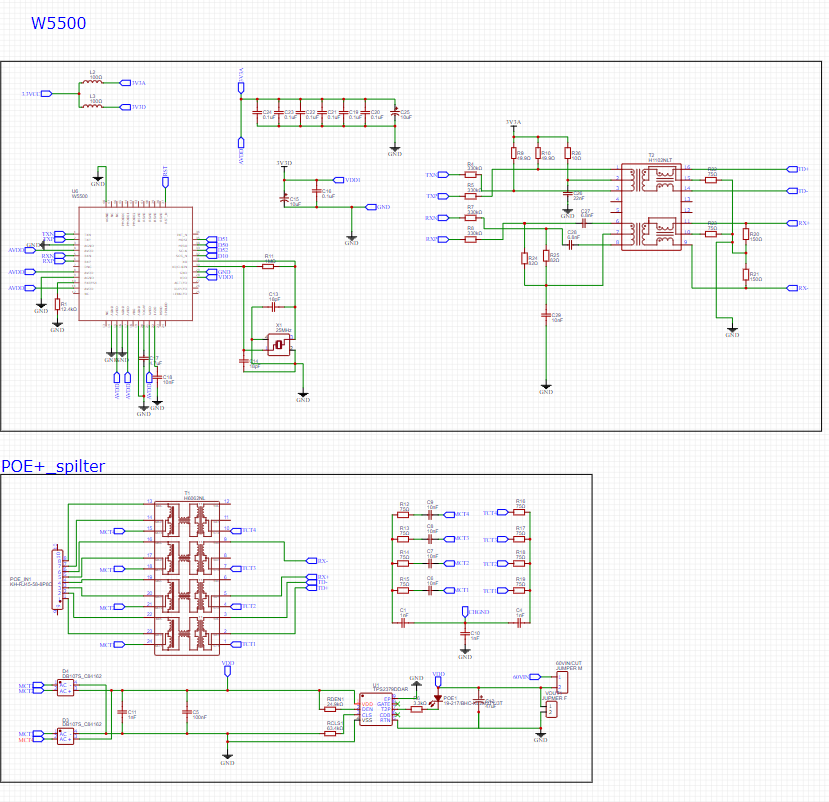
Task: Select the POE_IN1 RJ45 connector symbol
Action: click(57, 579)
